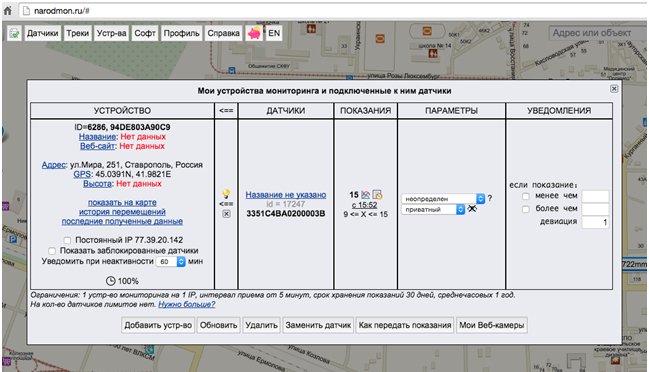Click the Адрес или объект search field
This screenshot has width=649, height=372.
tap(596, 33)
